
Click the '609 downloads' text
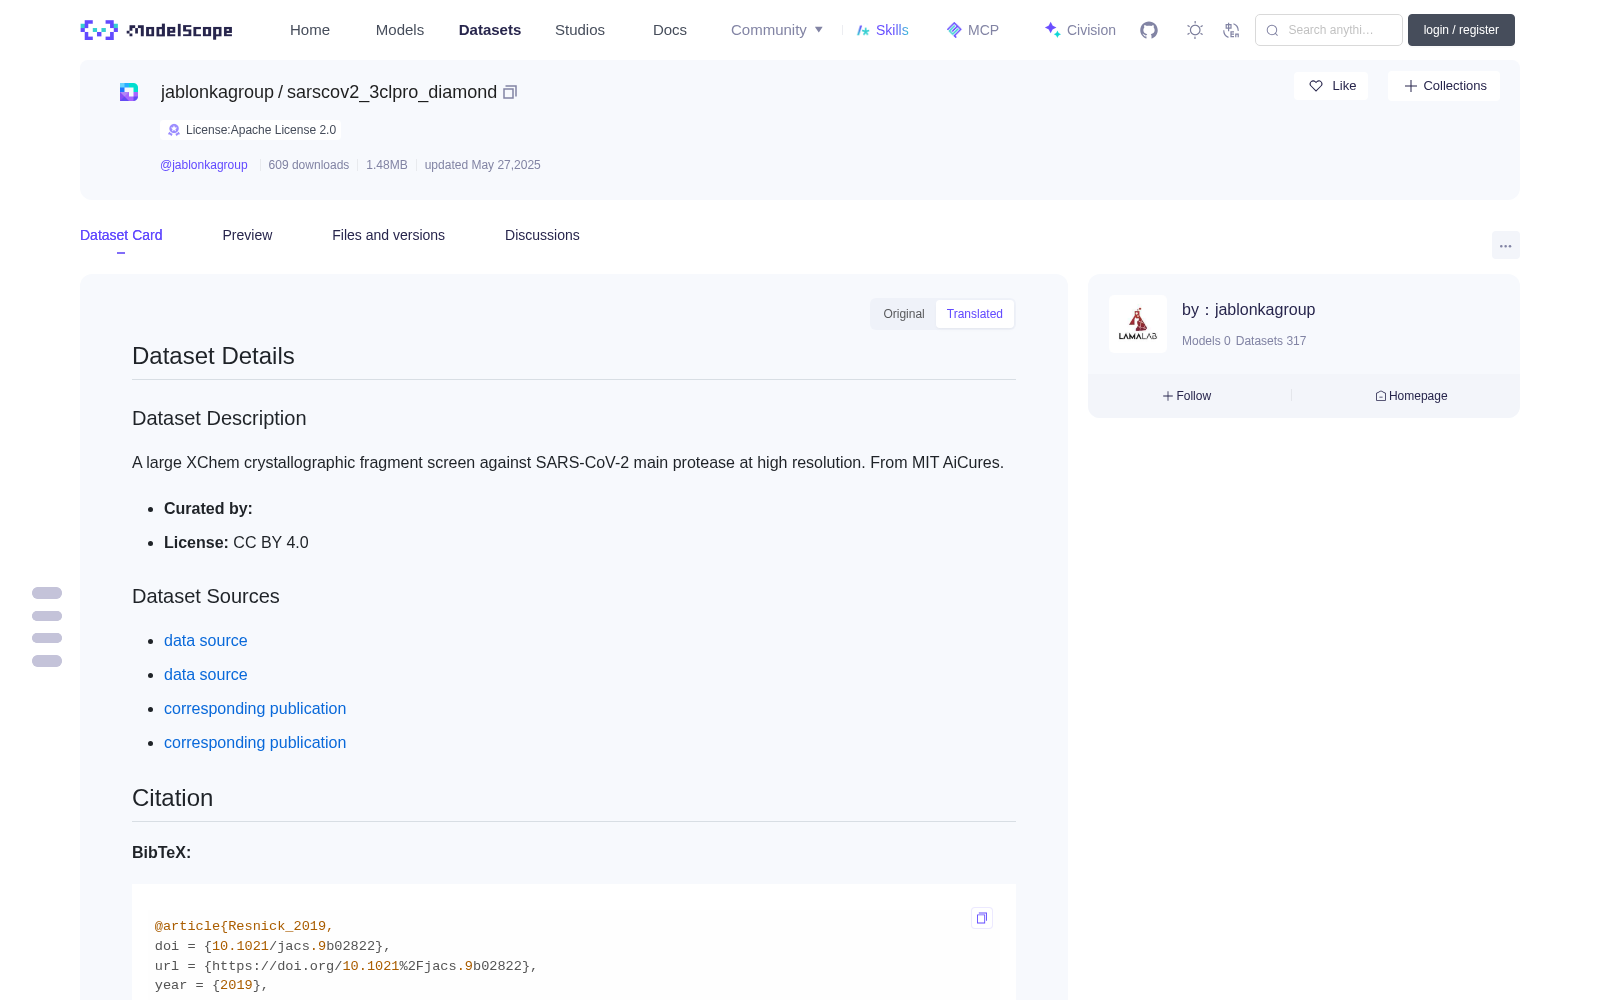(309, 165)
